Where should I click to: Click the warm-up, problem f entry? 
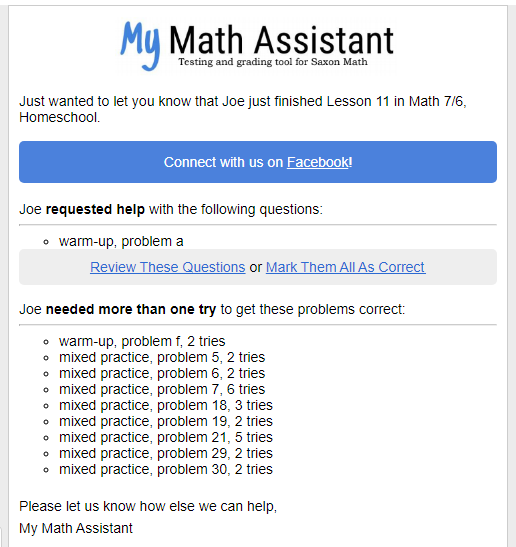click(x=142, y=341)
